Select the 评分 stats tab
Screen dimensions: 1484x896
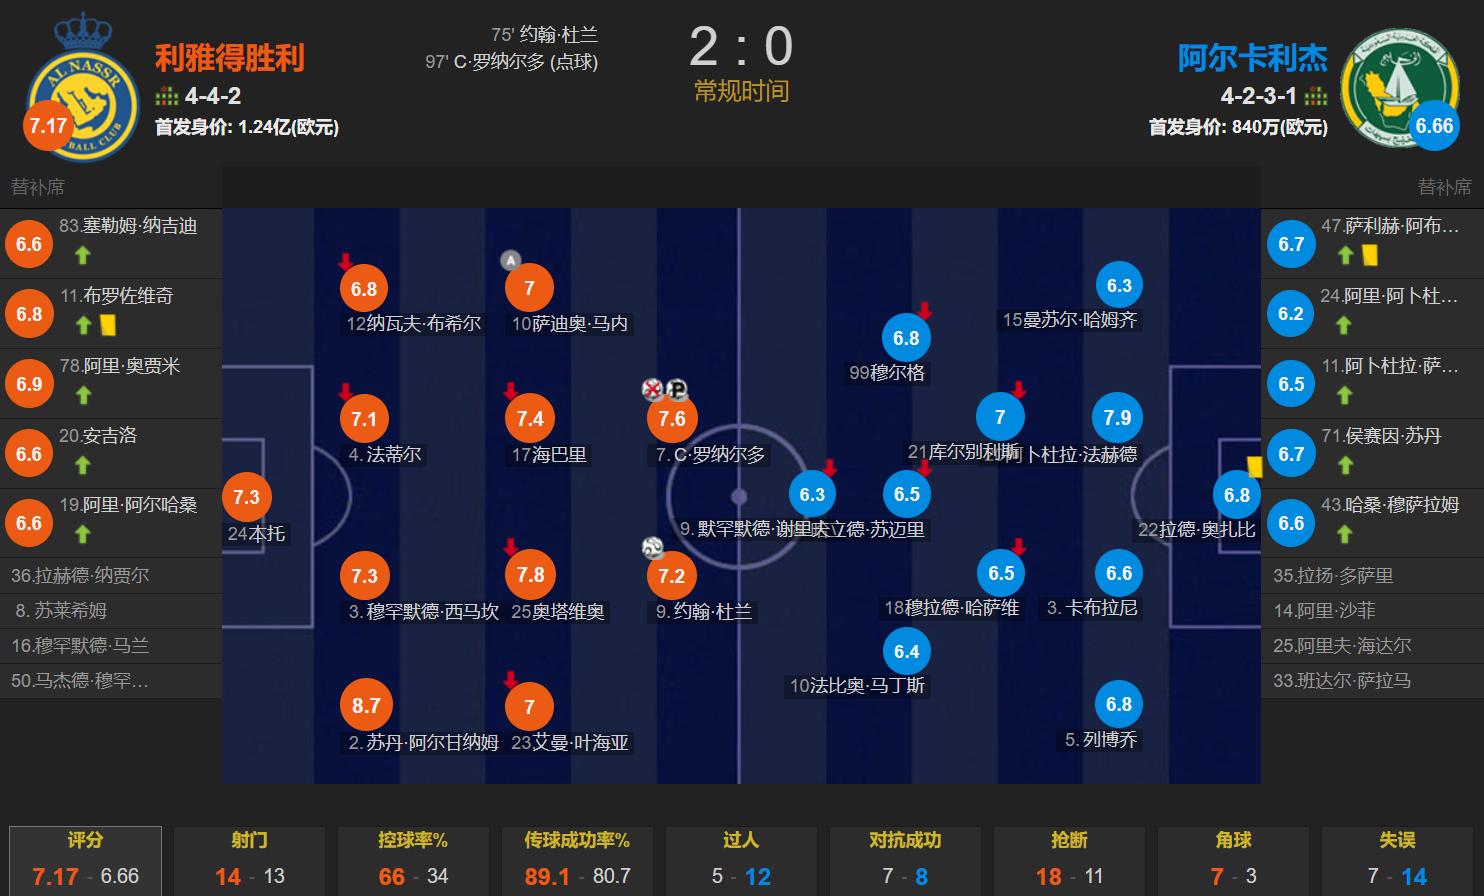coord(85,860)
